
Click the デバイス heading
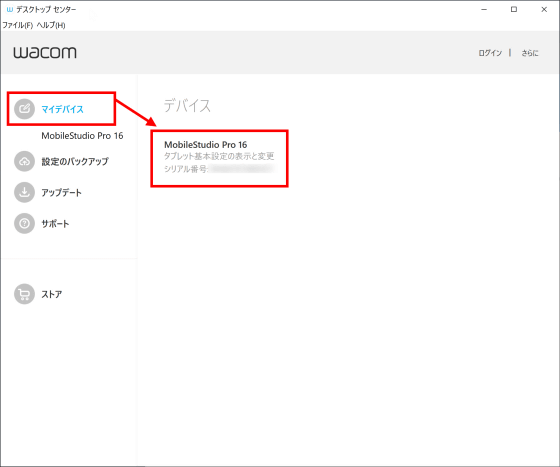(x=187, y=106)
